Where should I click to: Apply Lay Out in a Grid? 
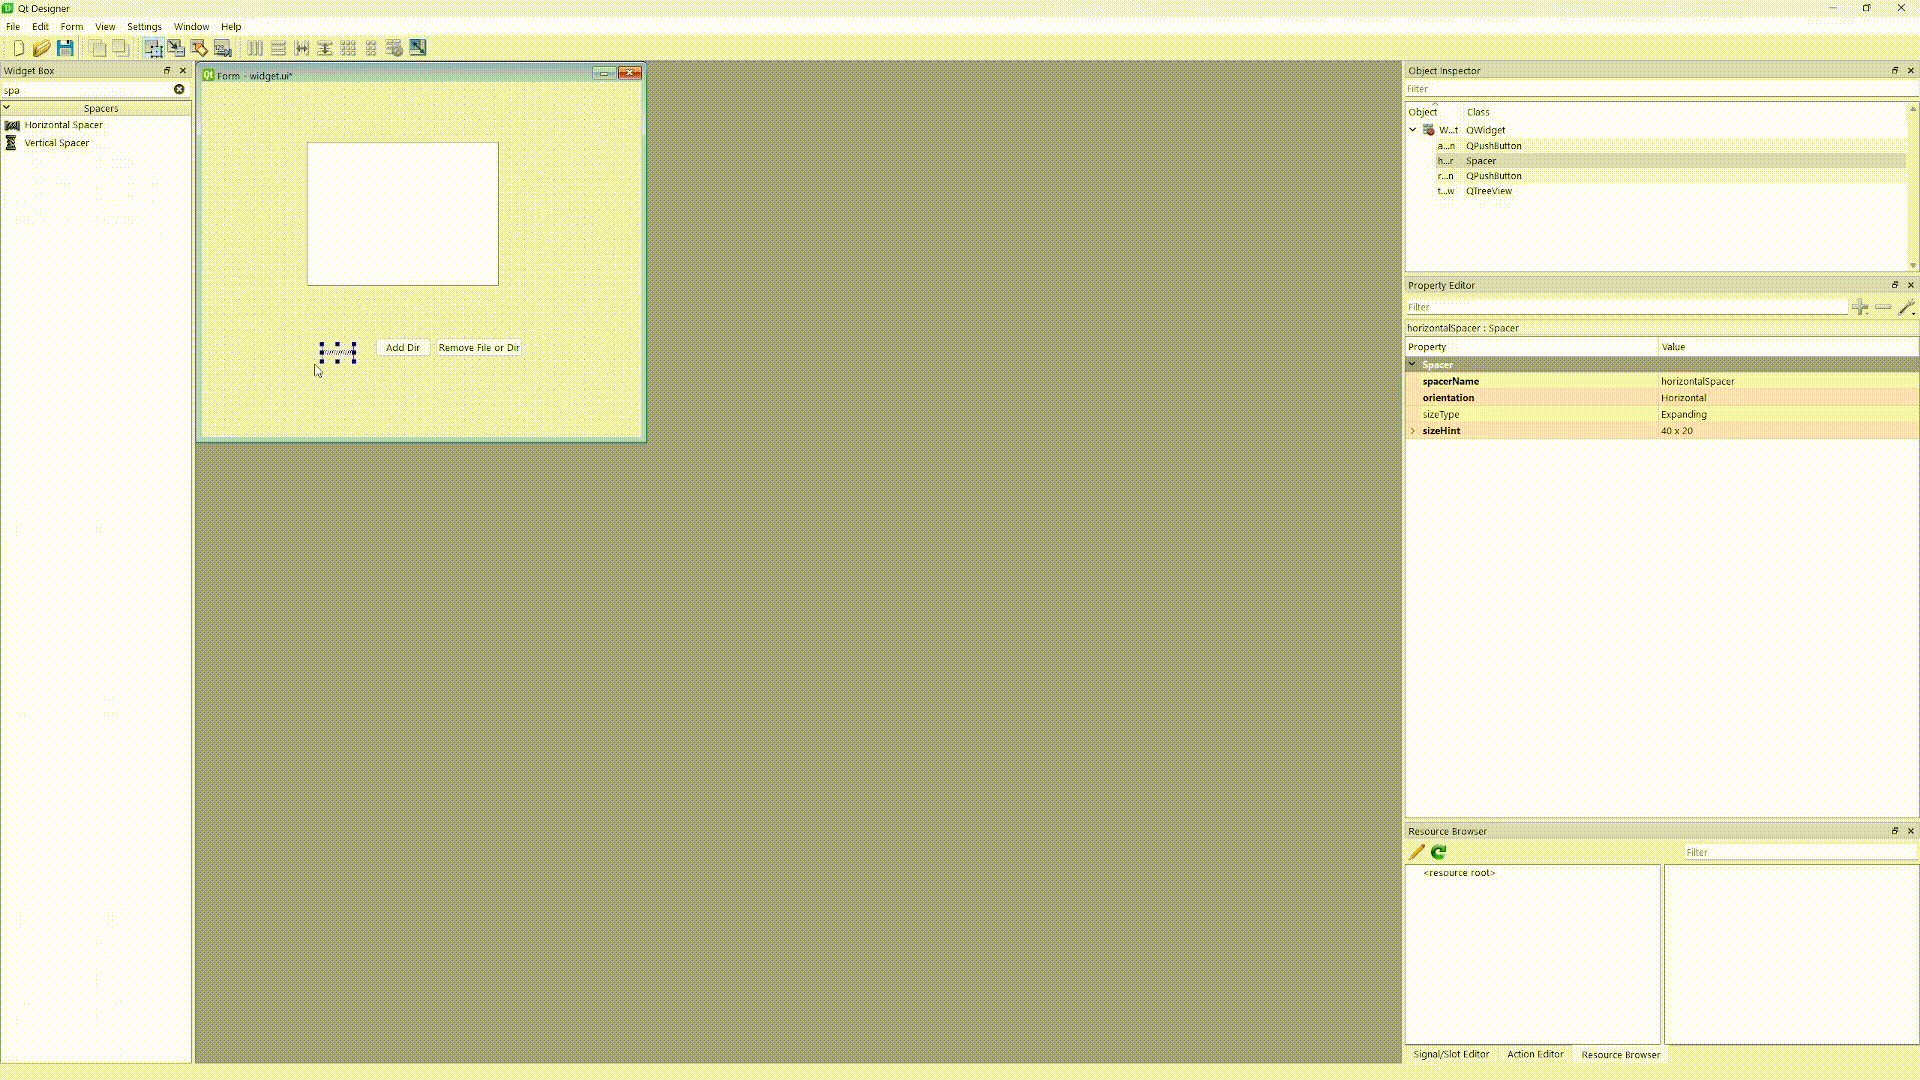(x=348, y=47)
